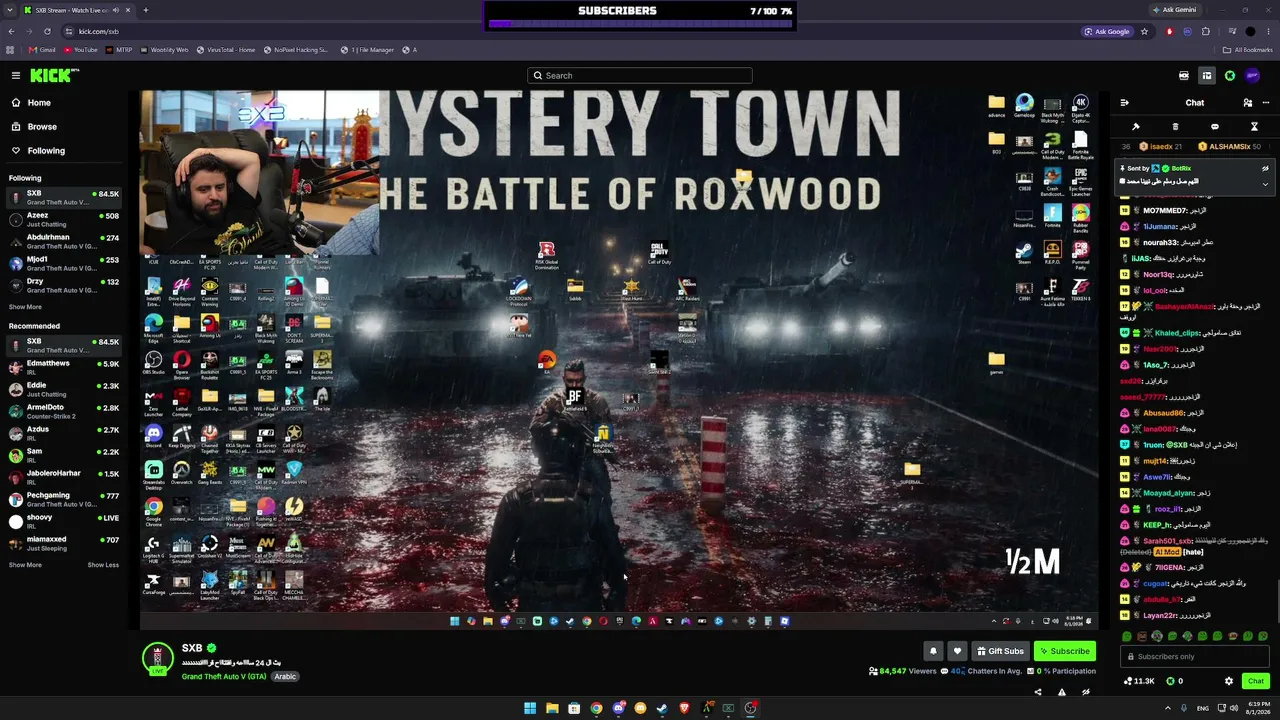Open the Windows Start menu
This screenshot has width=1280, height=720.
pos(530,708)
